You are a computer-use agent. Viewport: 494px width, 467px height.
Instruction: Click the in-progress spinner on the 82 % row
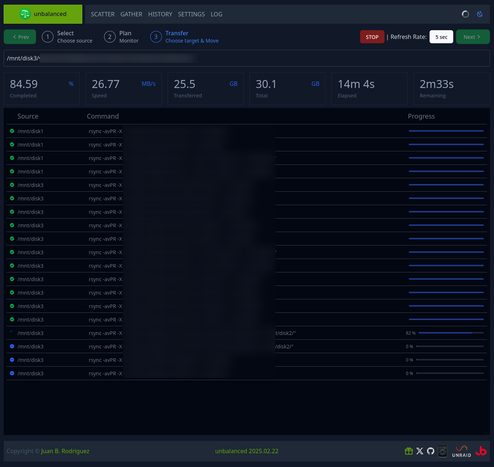[12, 333]
